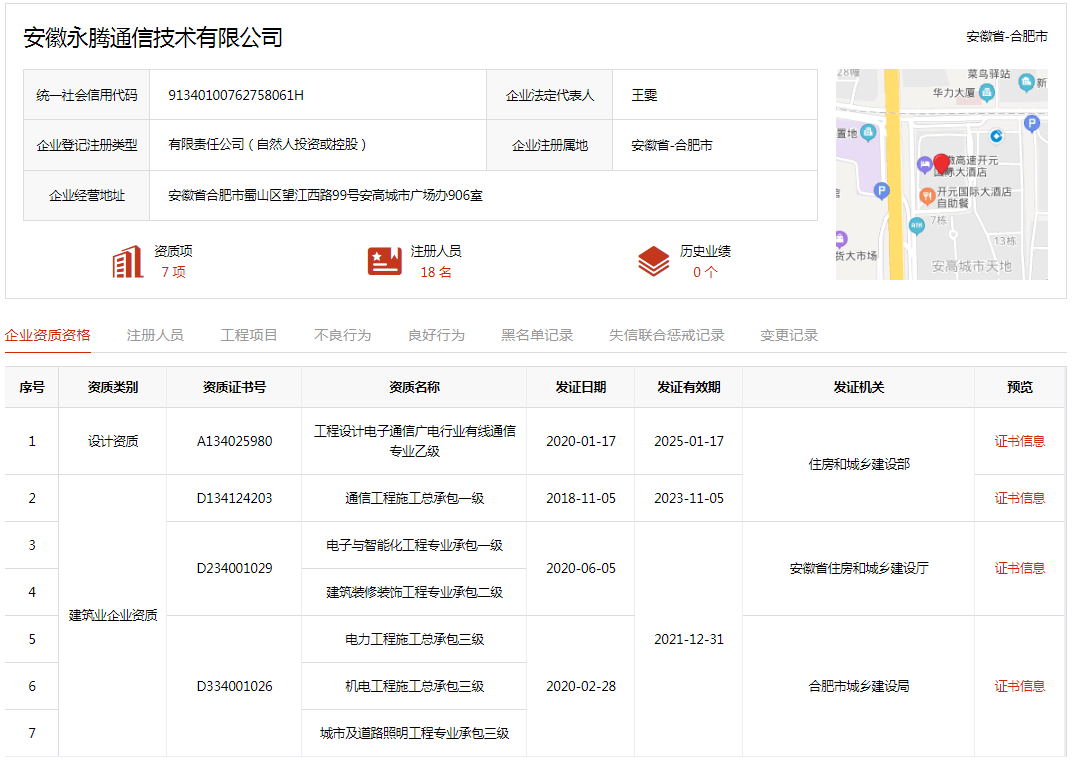
Task: Open 证书信息 for 通信工程施工总承包一级
Action: coord(1019,497)
